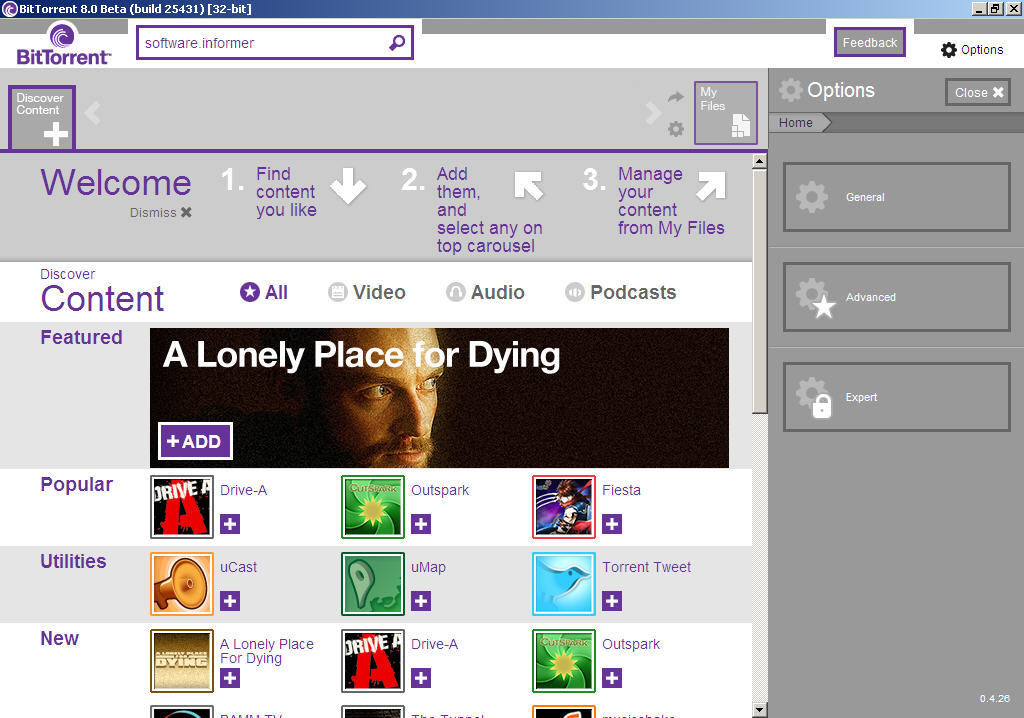Open the uCast megaphone thumbnail
The height and width of the screenshot is (718, 1024).
point(182,584)
